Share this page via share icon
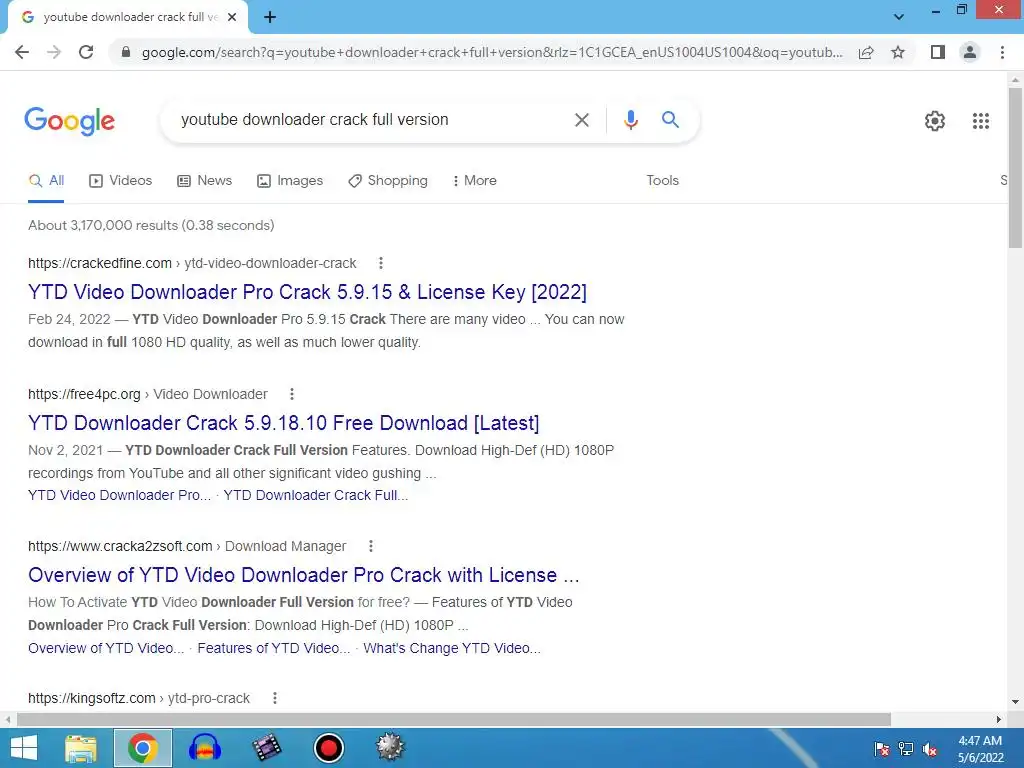Screen dimensions: 1024x768 pyautogui.click(x=866, y=52)
